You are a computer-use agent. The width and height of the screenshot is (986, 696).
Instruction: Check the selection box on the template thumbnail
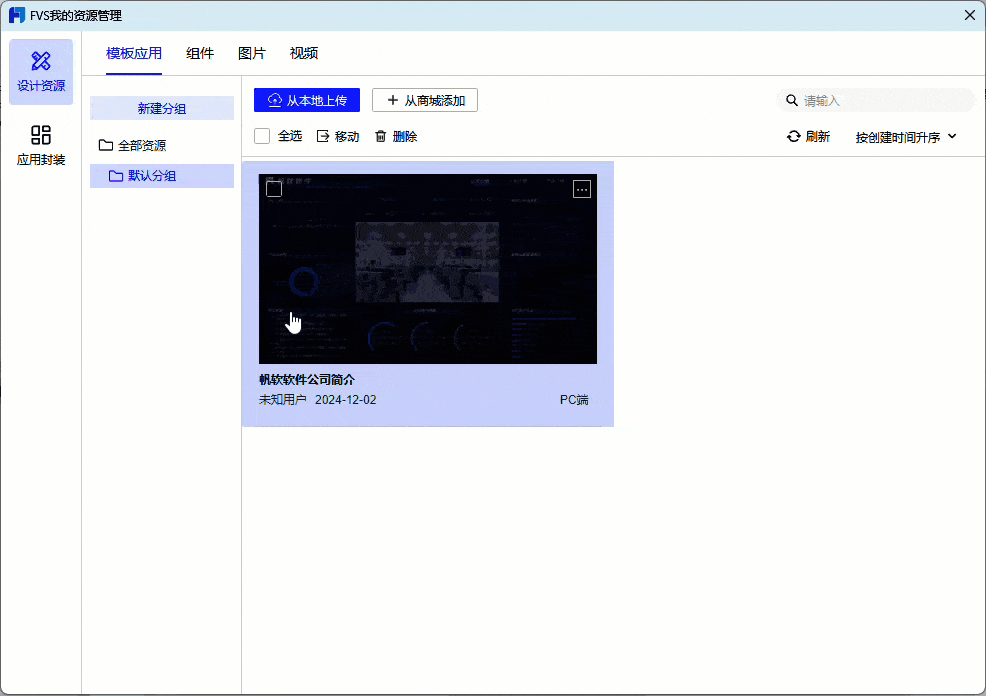pyautogui.click(x=274, y=188)
